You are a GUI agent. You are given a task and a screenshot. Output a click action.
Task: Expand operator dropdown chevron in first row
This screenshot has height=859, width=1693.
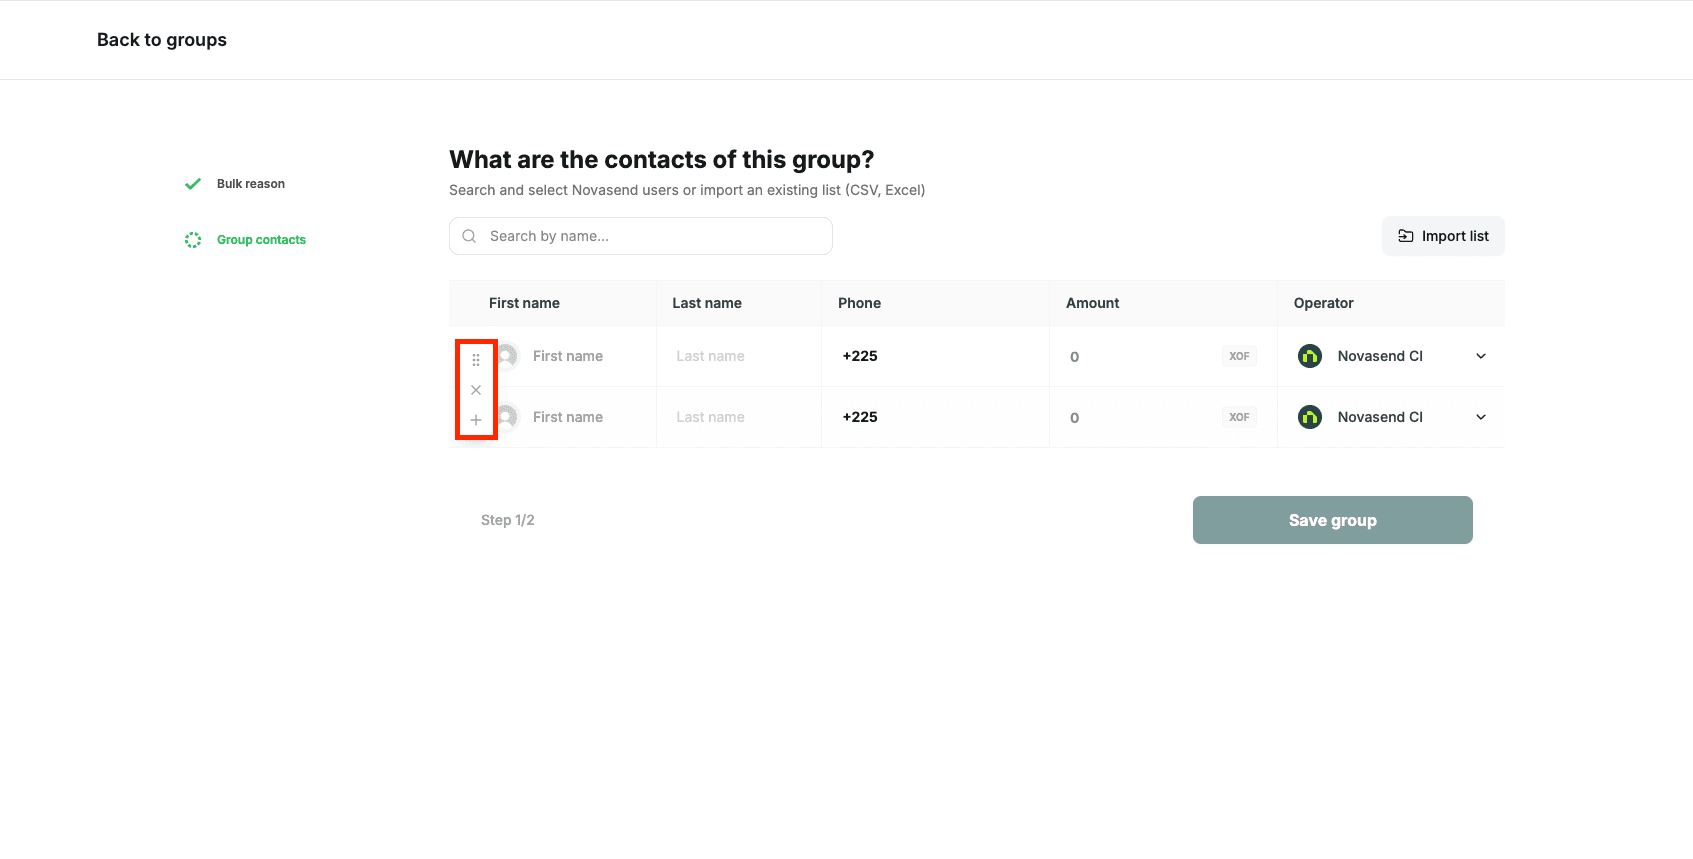[1481, 356]
